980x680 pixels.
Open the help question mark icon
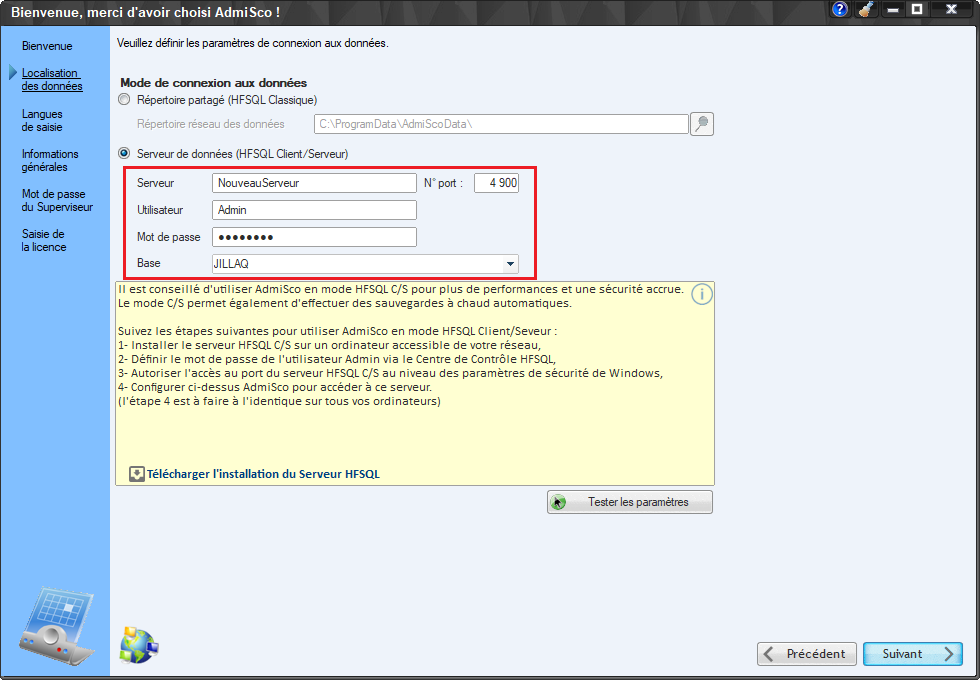[841, 9]
